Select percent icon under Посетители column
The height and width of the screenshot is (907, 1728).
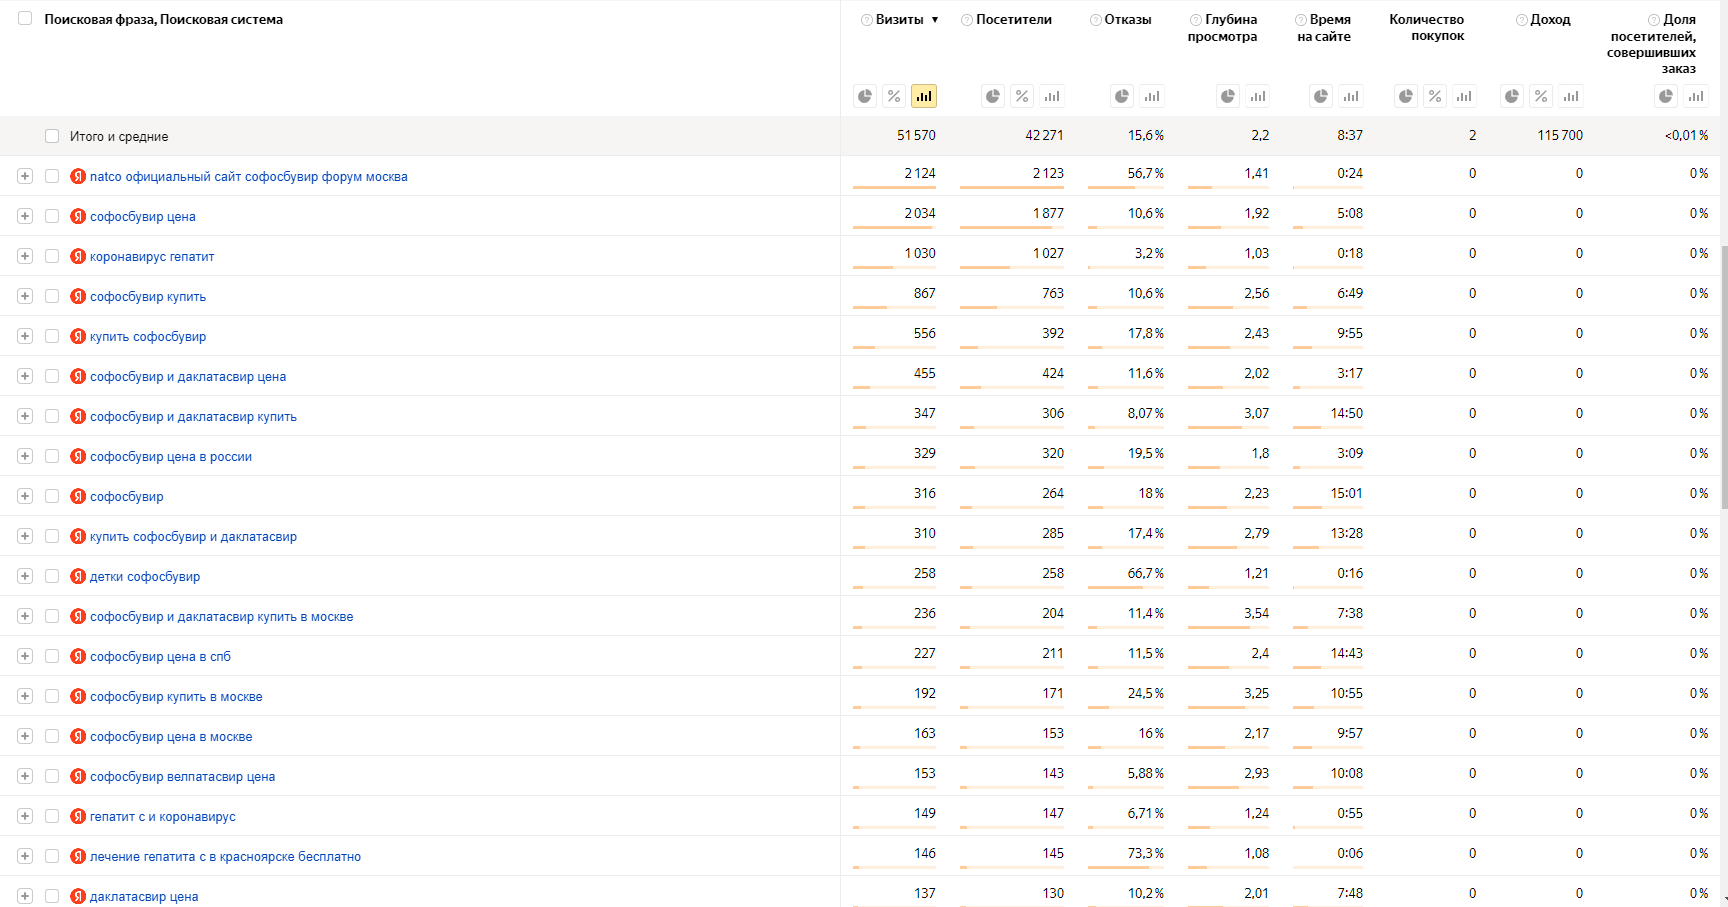[1022, 96]
